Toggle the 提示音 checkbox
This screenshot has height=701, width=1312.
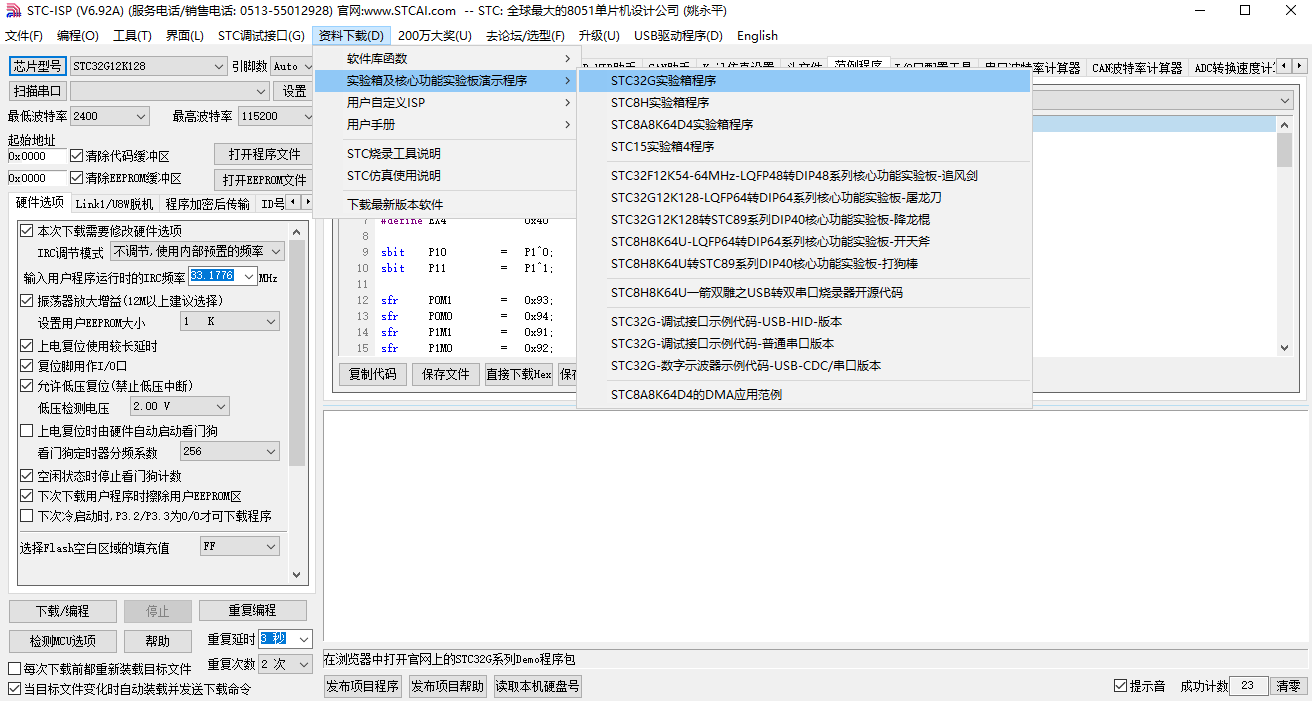(x=1120, y=686)
